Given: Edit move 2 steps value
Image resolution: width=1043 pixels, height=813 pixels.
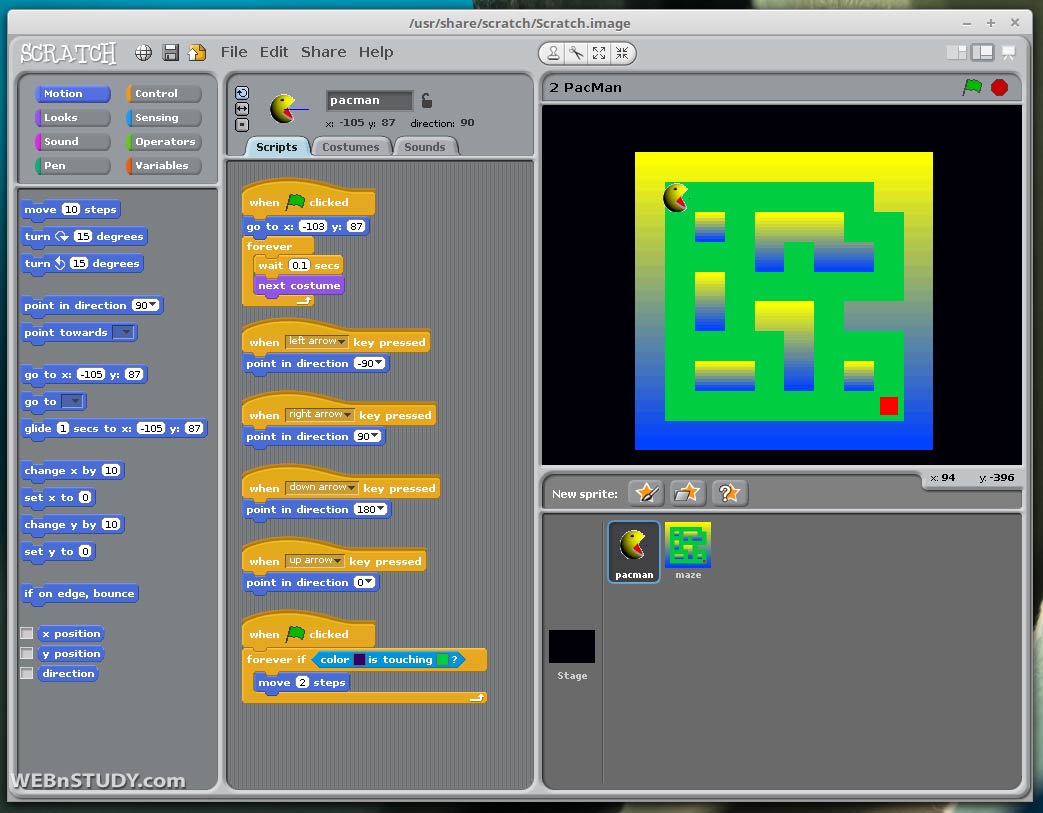Looking at the screenshot, I should pyautogui.click(x=303, y=682).
